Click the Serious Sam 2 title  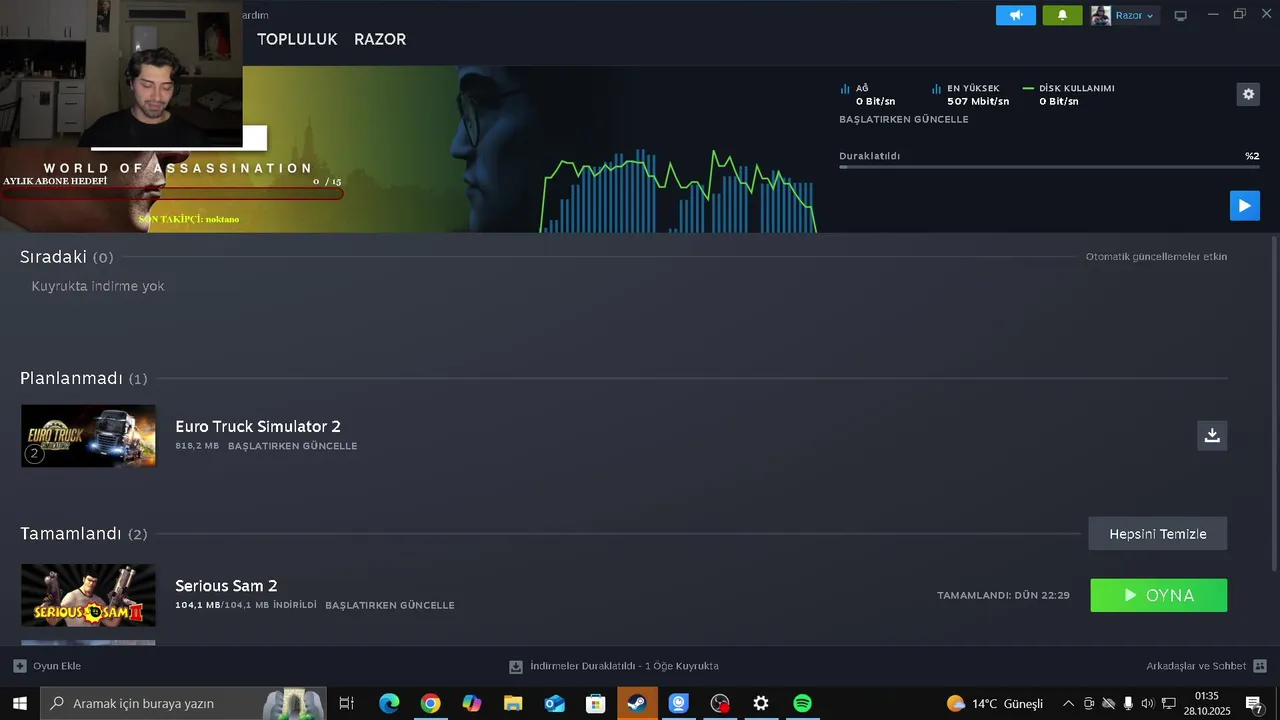click(x=226, y=586)
